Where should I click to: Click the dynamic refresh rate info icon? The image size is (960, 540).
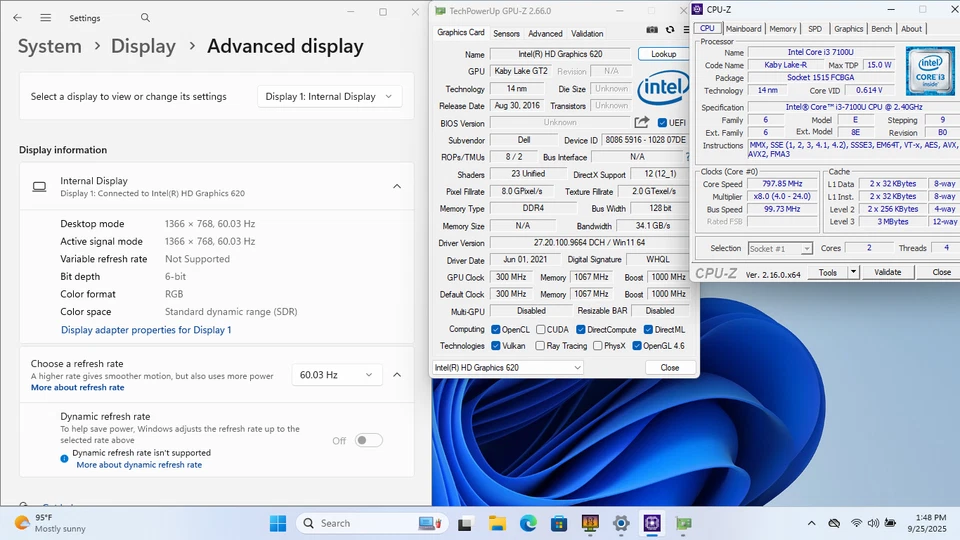click(64, 459)
